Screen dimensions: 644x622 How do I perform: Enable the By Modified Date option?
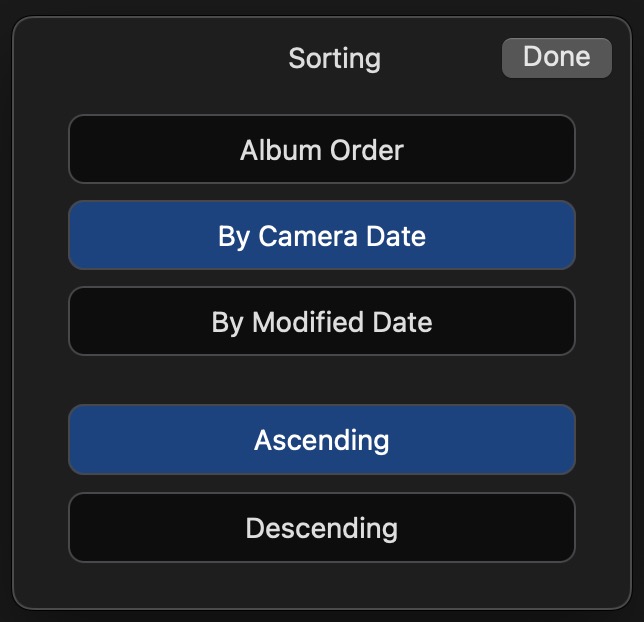[322, 322]
